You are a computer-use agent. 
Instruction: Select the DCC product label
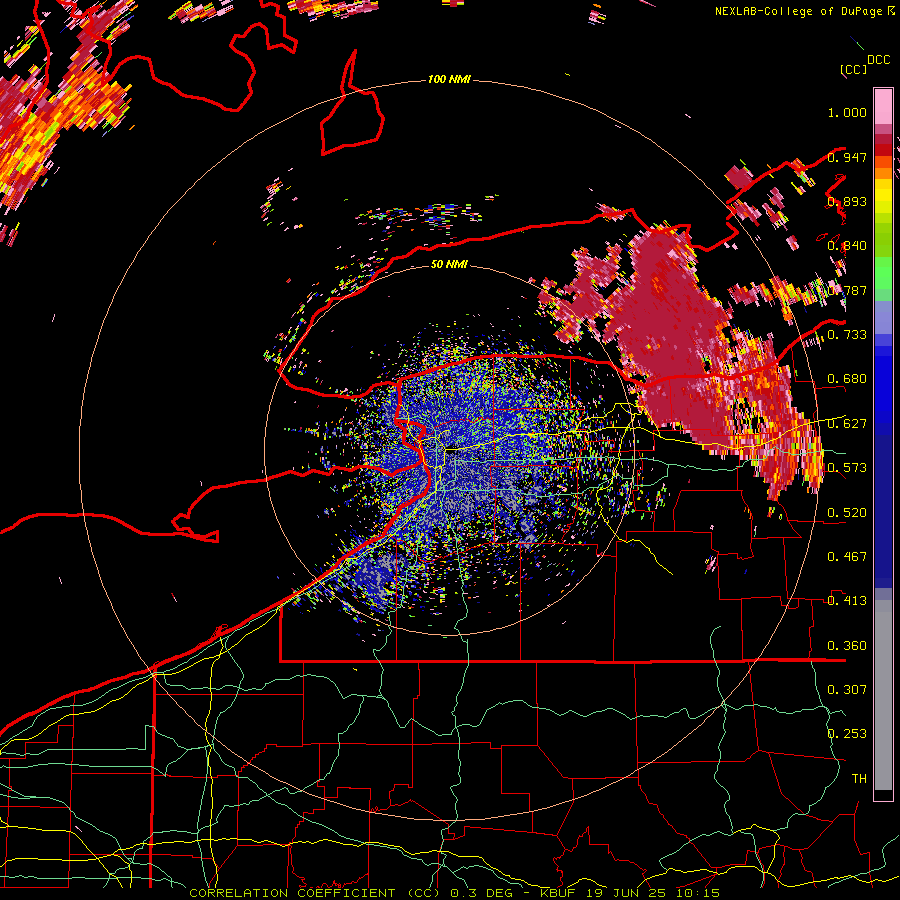tap(878, 60)
